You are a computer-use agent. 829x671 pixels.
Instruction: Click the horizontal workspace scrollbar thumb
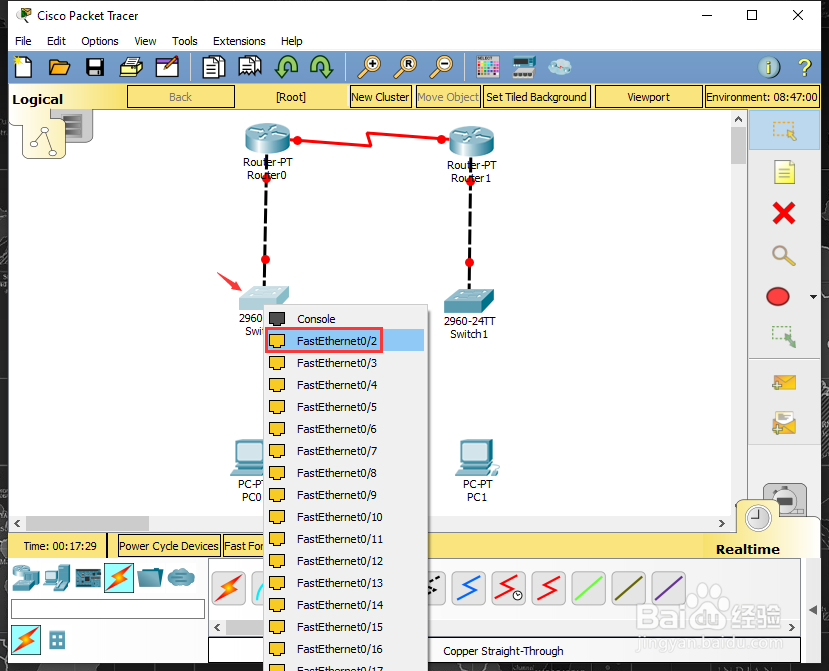pos(87,523)
